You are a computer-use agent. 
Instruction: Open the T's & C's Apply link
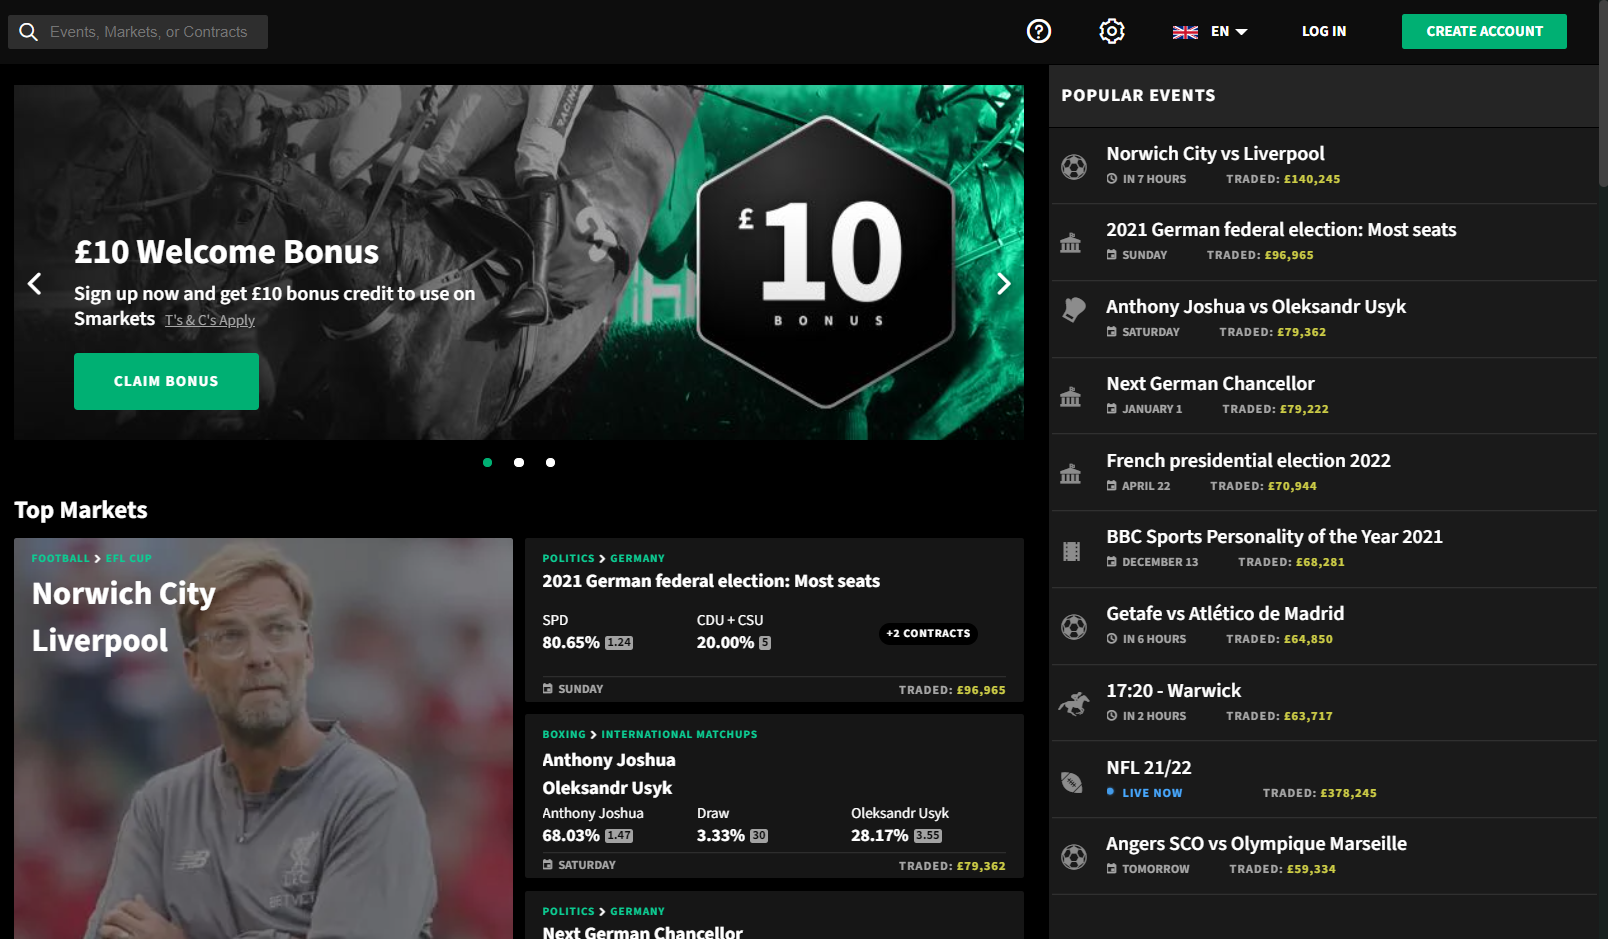(210, 320)
